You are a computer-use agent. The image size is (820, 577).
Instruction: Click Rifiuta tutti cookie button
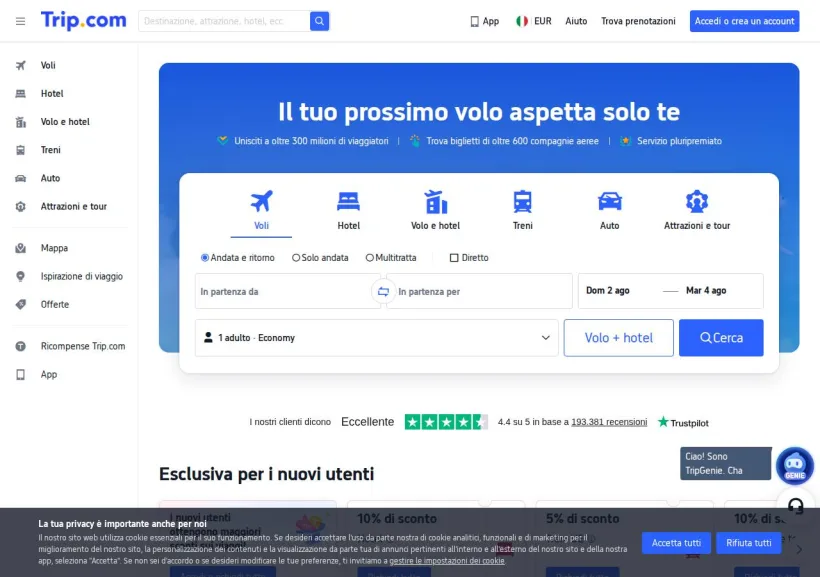pos(748,543)
